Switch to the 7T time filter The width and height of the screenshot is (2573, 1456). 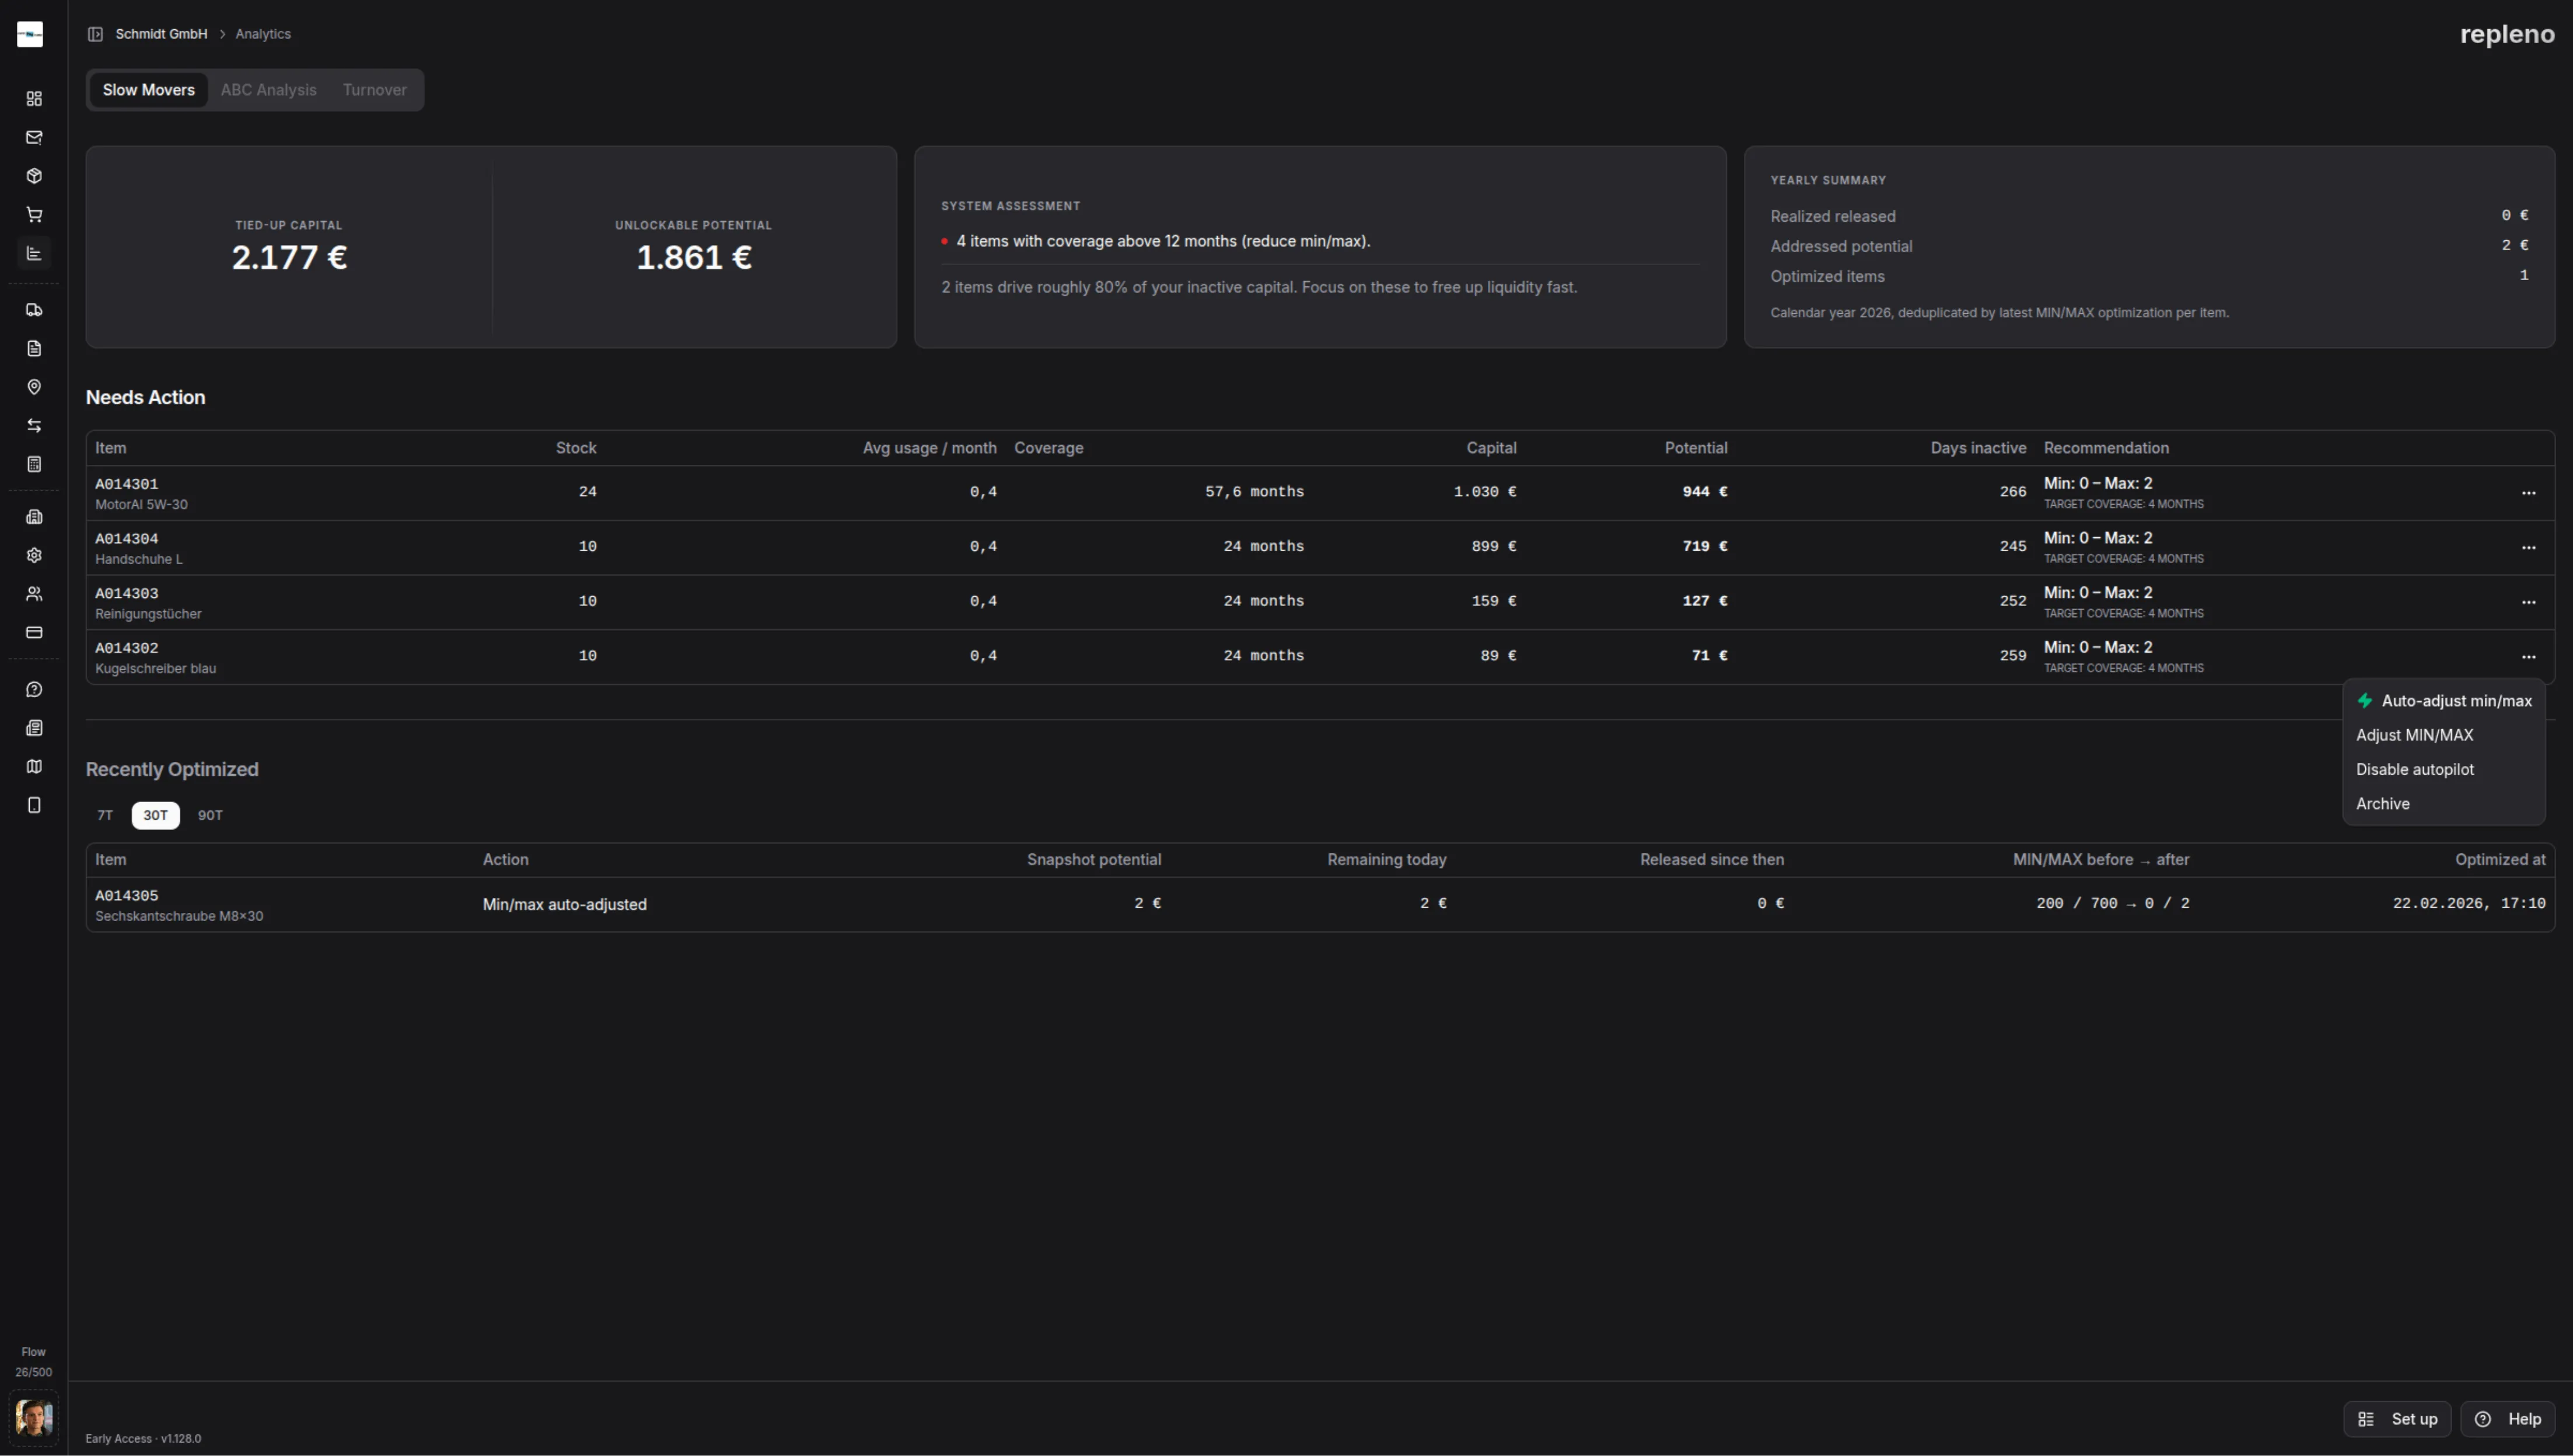[x=105, y=815]
